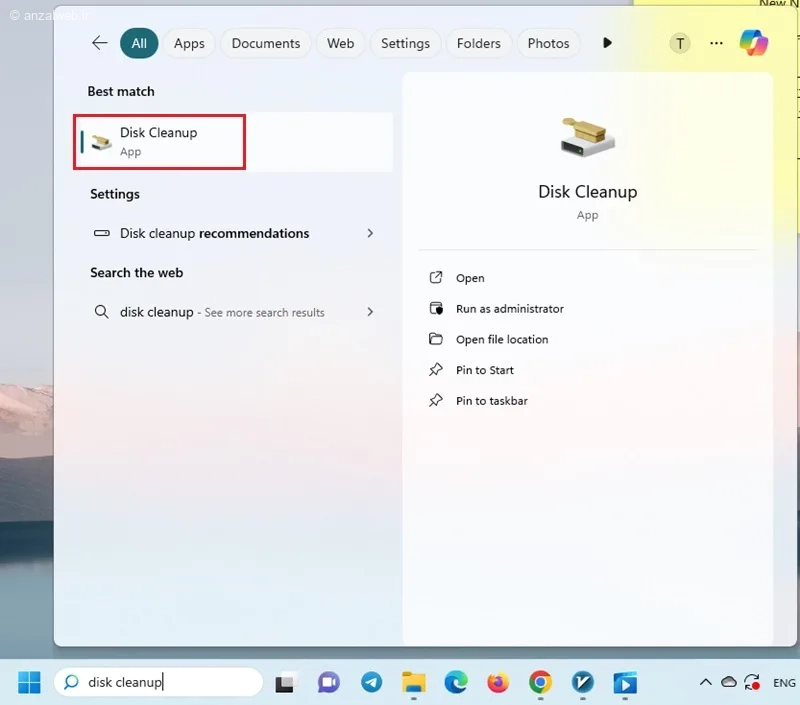Click the Copilot icon in the search panel
The height and width of the screenshot is (705, 800).
click(754, 43)
